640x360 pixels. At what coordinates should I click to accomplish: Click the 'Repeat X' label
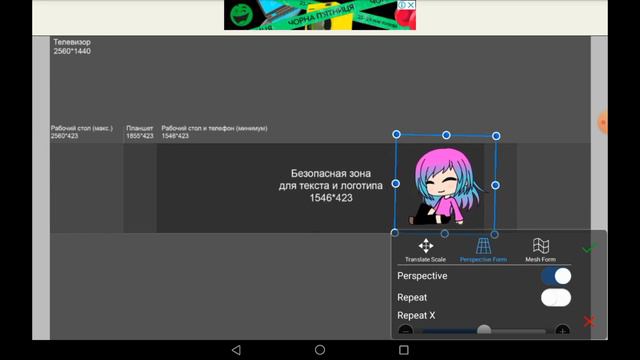click(416, 316)
